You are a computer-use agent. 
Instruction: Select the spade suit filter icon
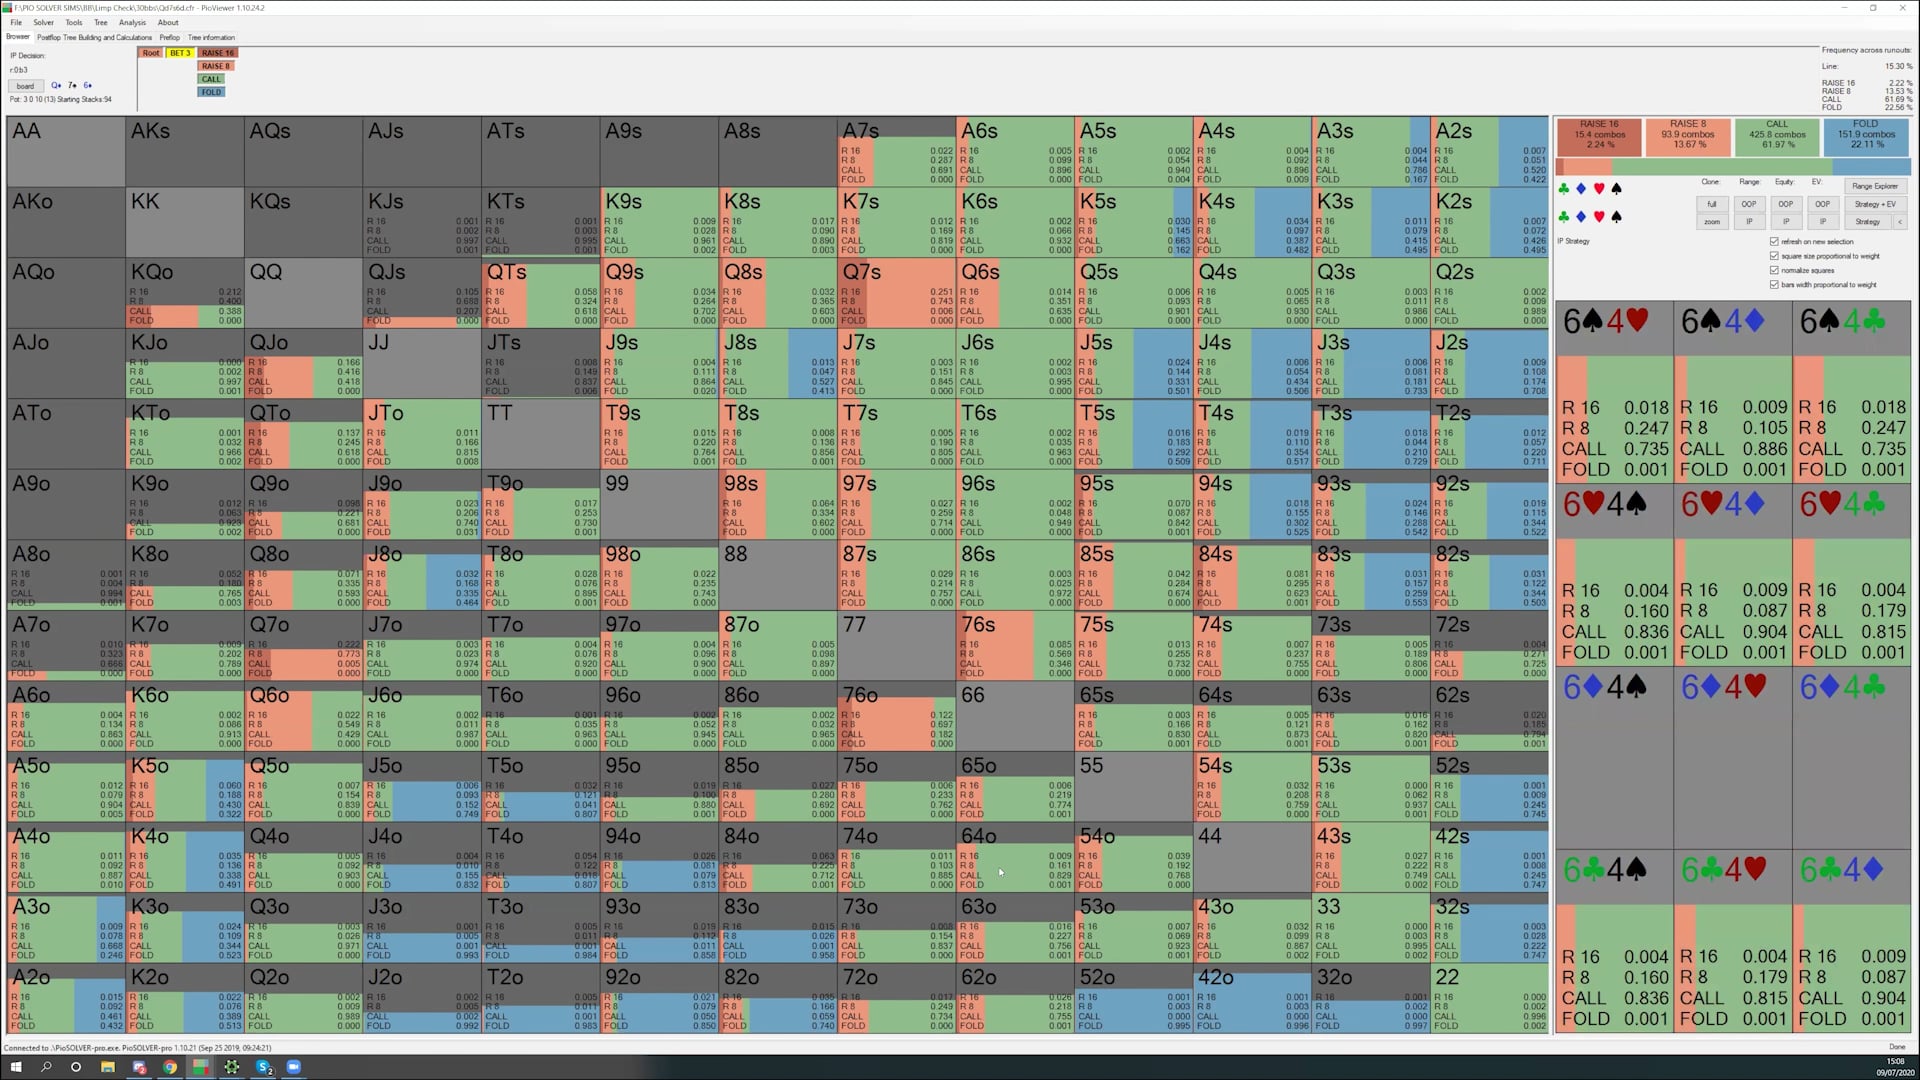pos(1617,189)
